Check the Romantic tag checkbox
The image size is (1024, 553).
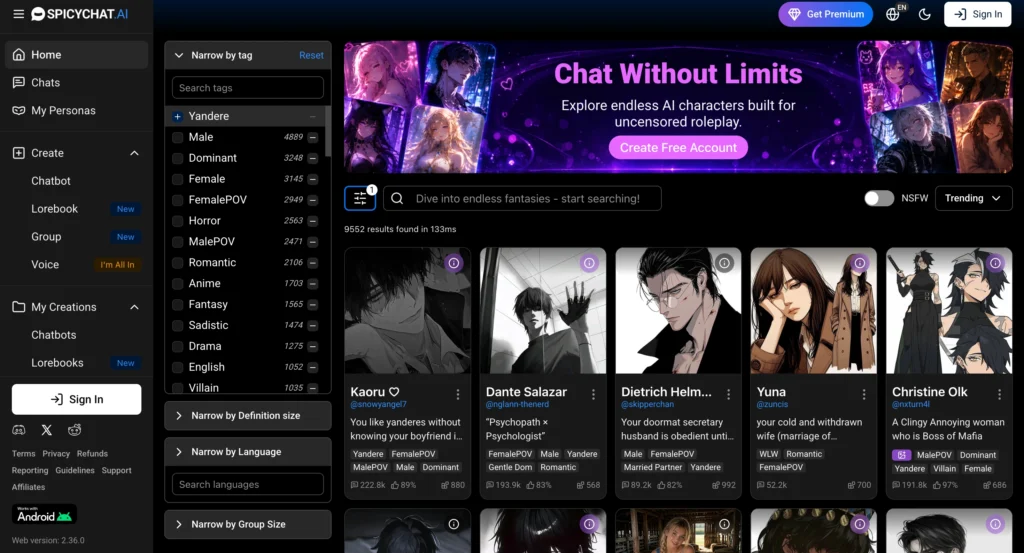(x=177, y=262)
